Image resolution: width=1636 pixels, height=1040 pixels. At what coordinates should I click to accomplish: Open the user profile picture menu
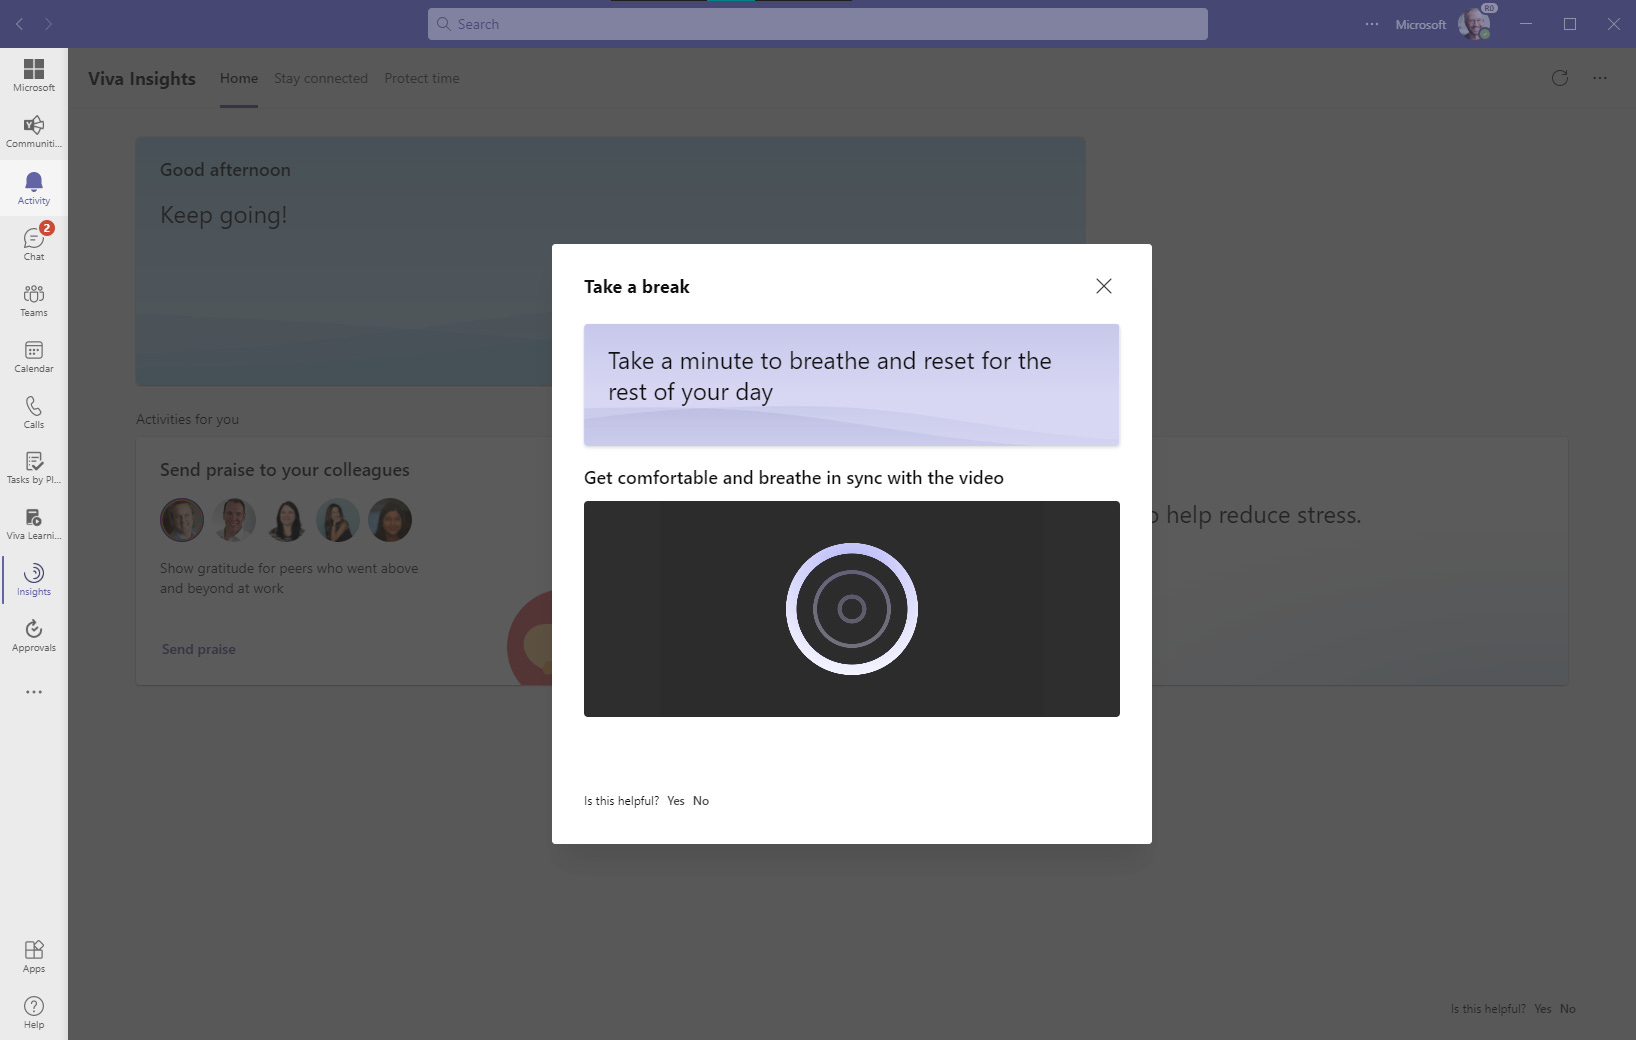tap(1474, 24)
